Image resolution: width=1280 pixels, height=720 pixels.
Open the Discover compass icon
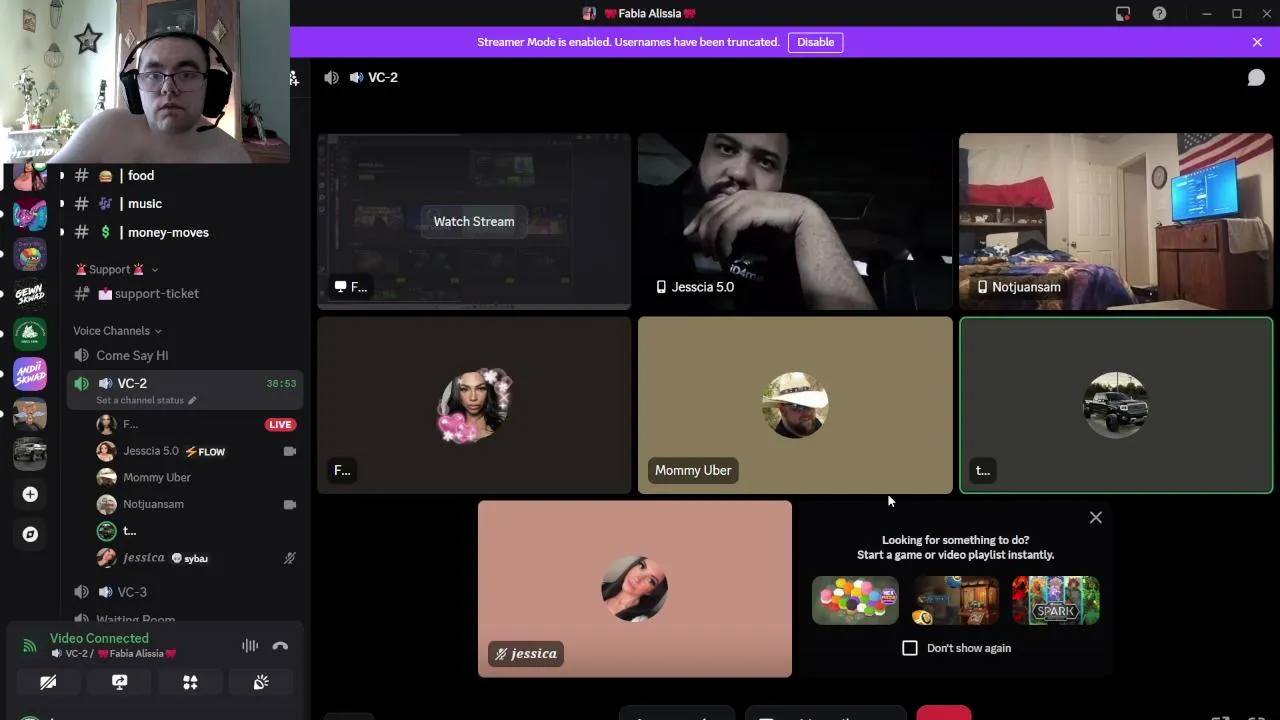click(x=30, y=534)
